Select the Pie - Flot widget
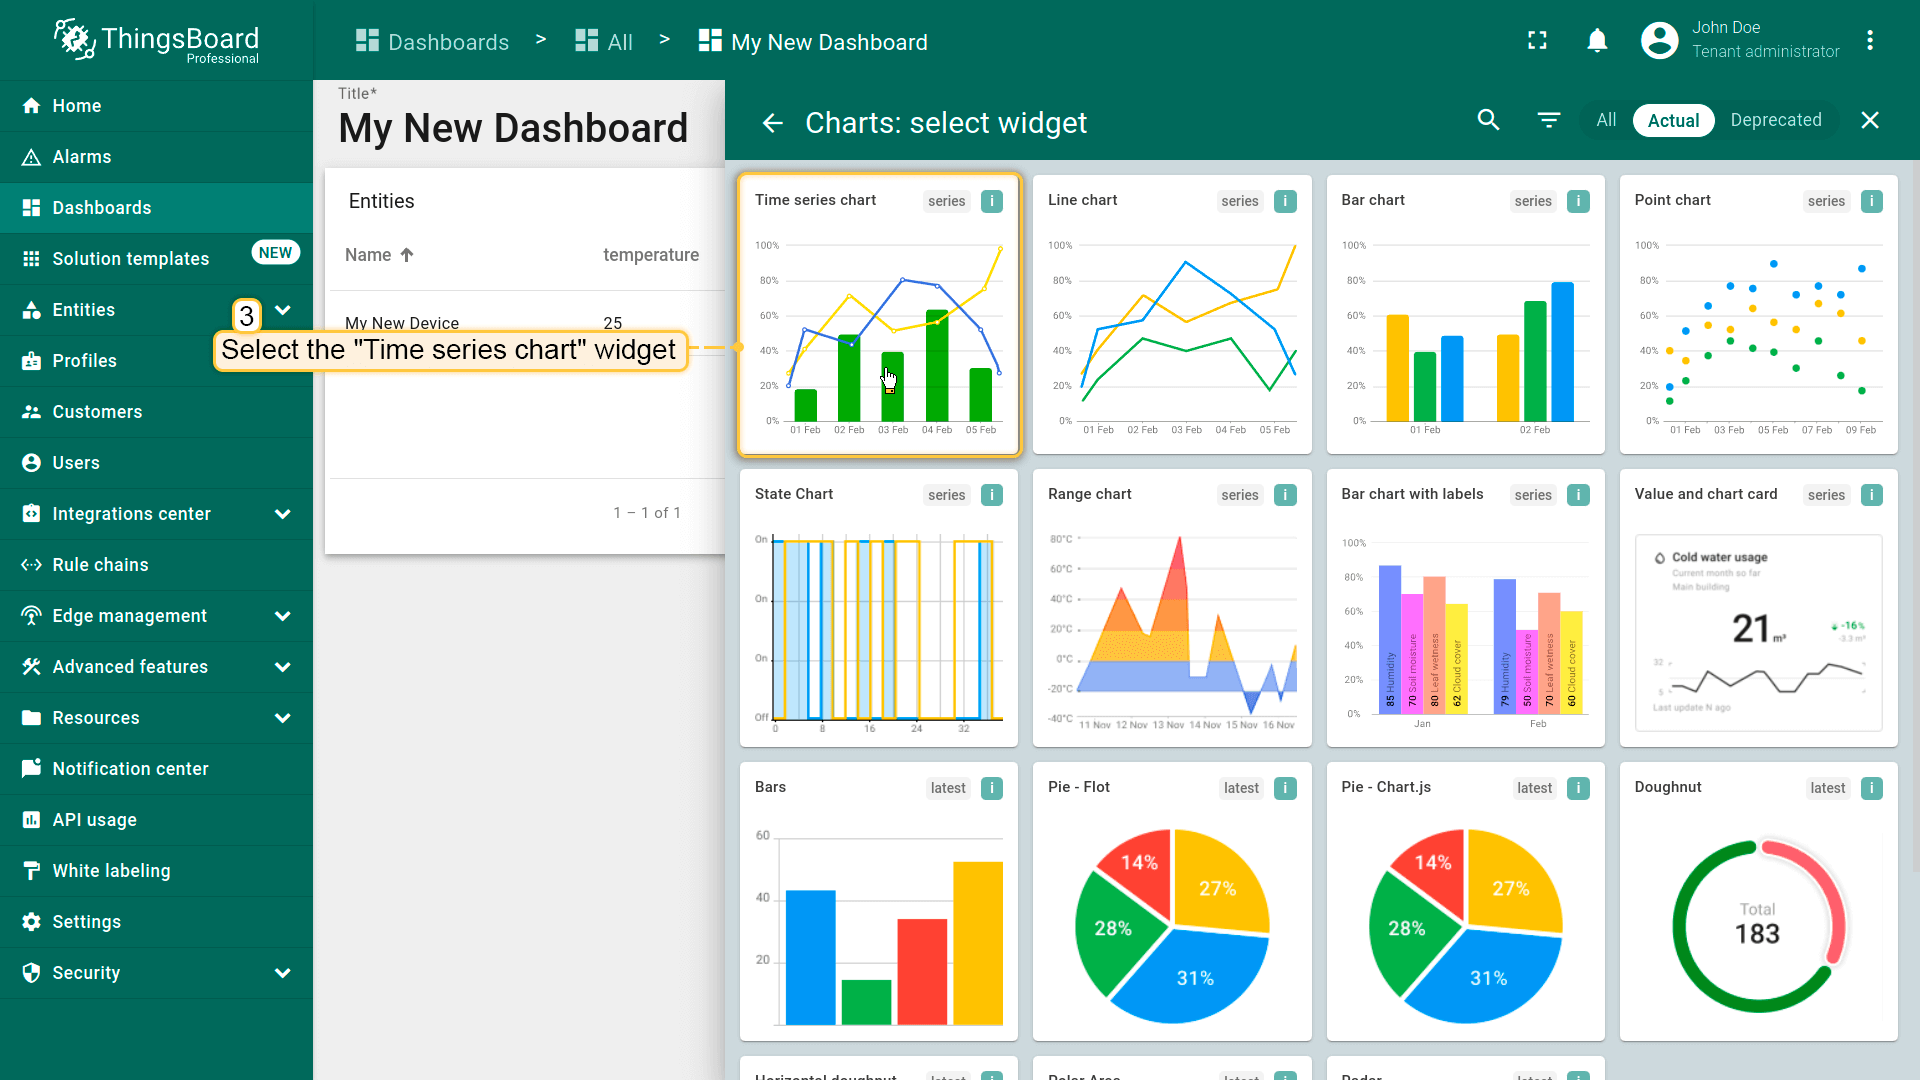This screenshot has width=1920, height=1080. click(x=1172, y=901)
